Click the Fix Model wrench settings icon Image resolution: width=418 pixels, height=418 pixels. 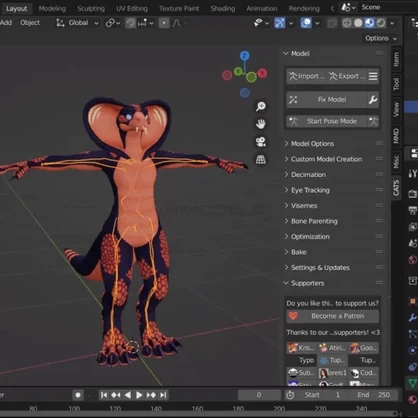pyautogui.click(x=373, y=100)
